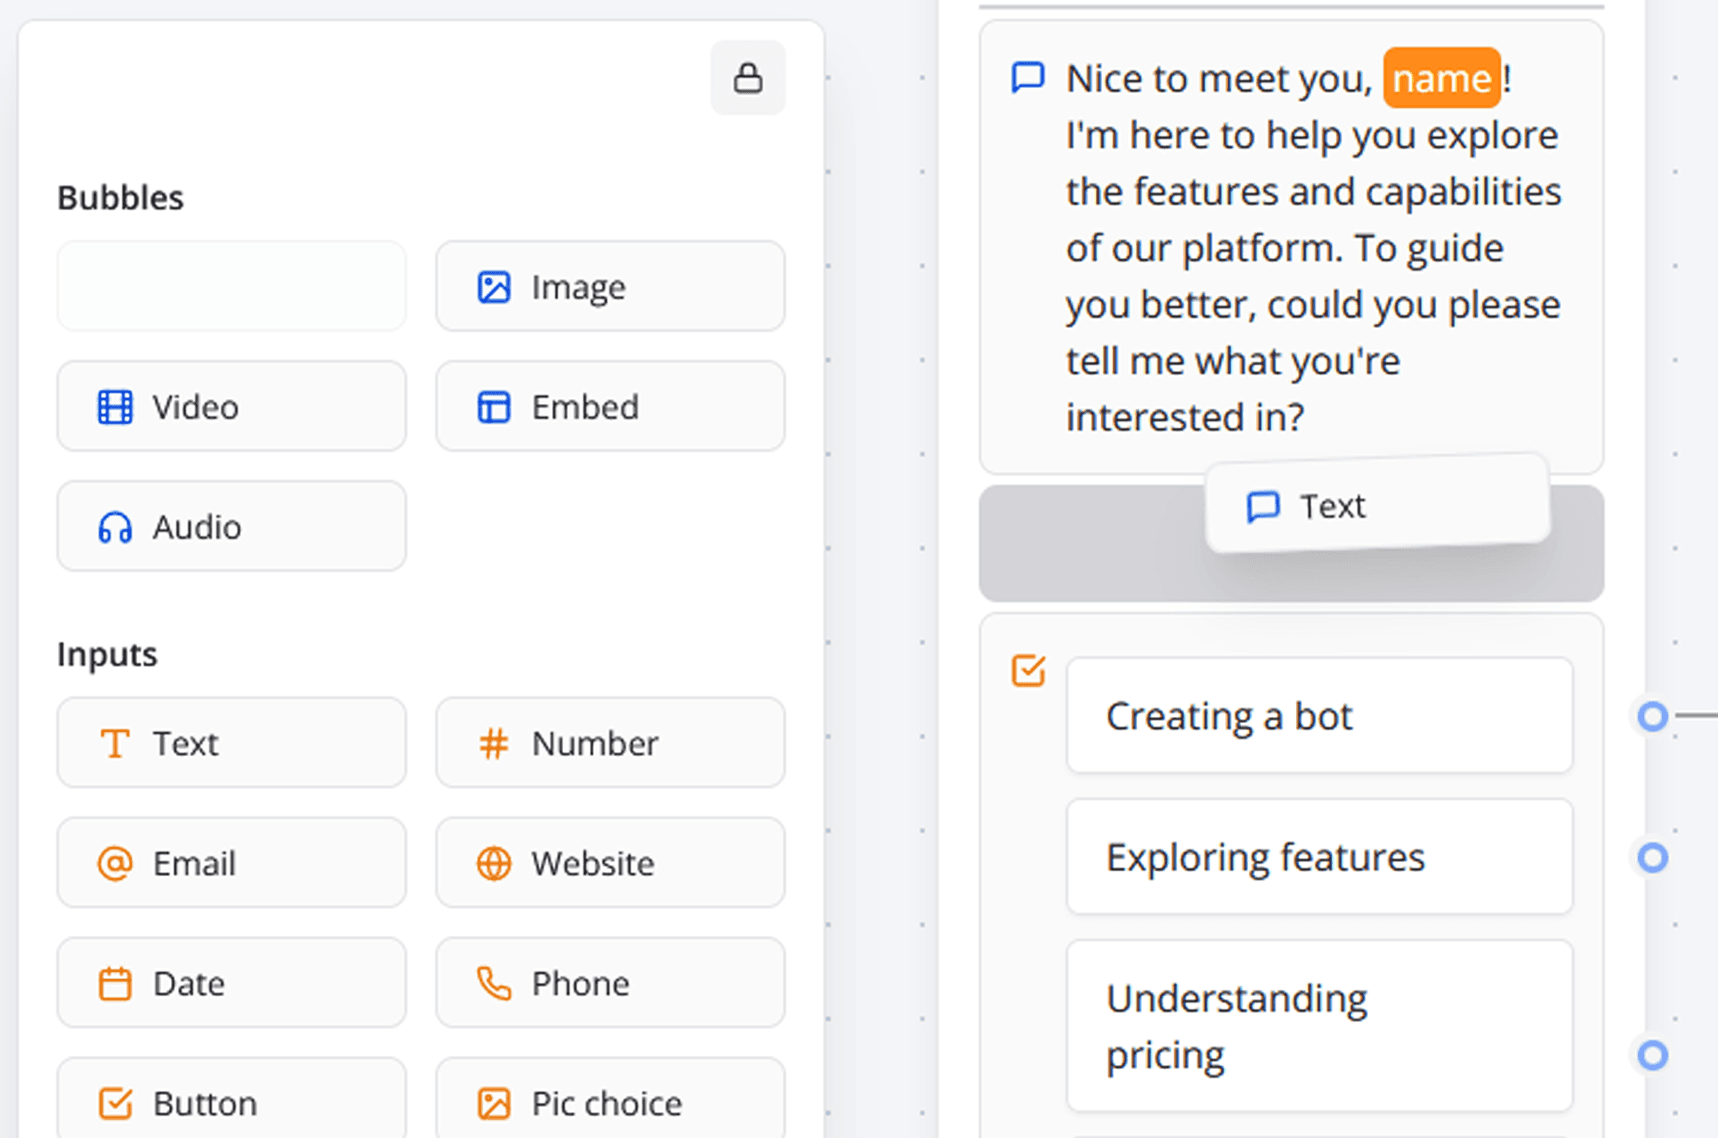Viewport: 1718px width, 1138px height.
Task: Click the 'Exploring features' choice
Action: coord(1318,857)
